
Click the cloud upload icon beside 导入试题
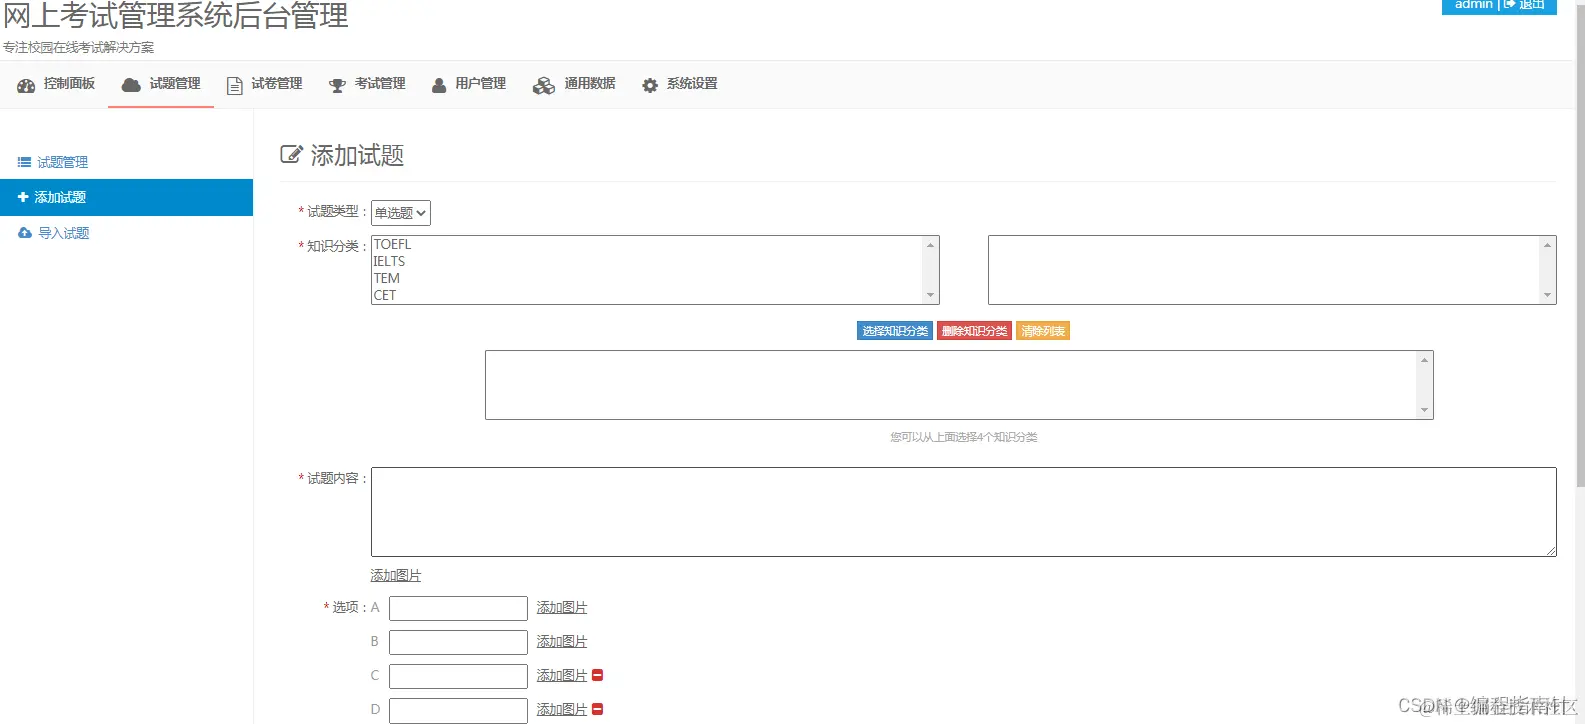pyautogui.click(x=25, y=233)
